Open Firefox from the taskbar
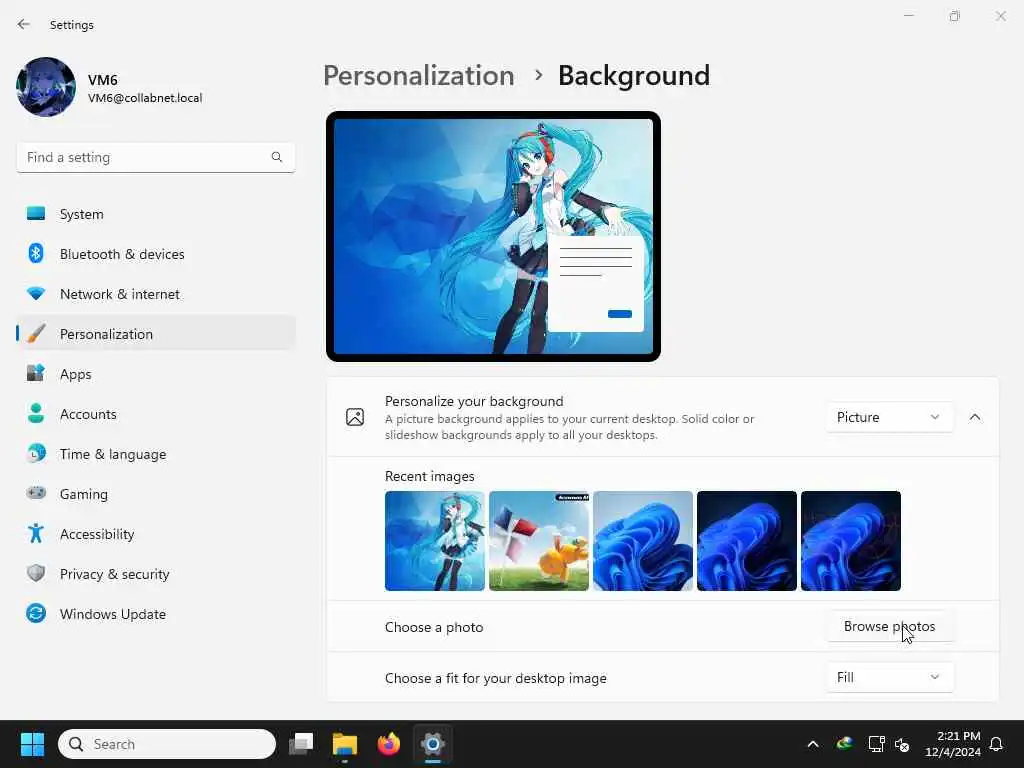The image size is (1024, 768). tap(389, 744)
